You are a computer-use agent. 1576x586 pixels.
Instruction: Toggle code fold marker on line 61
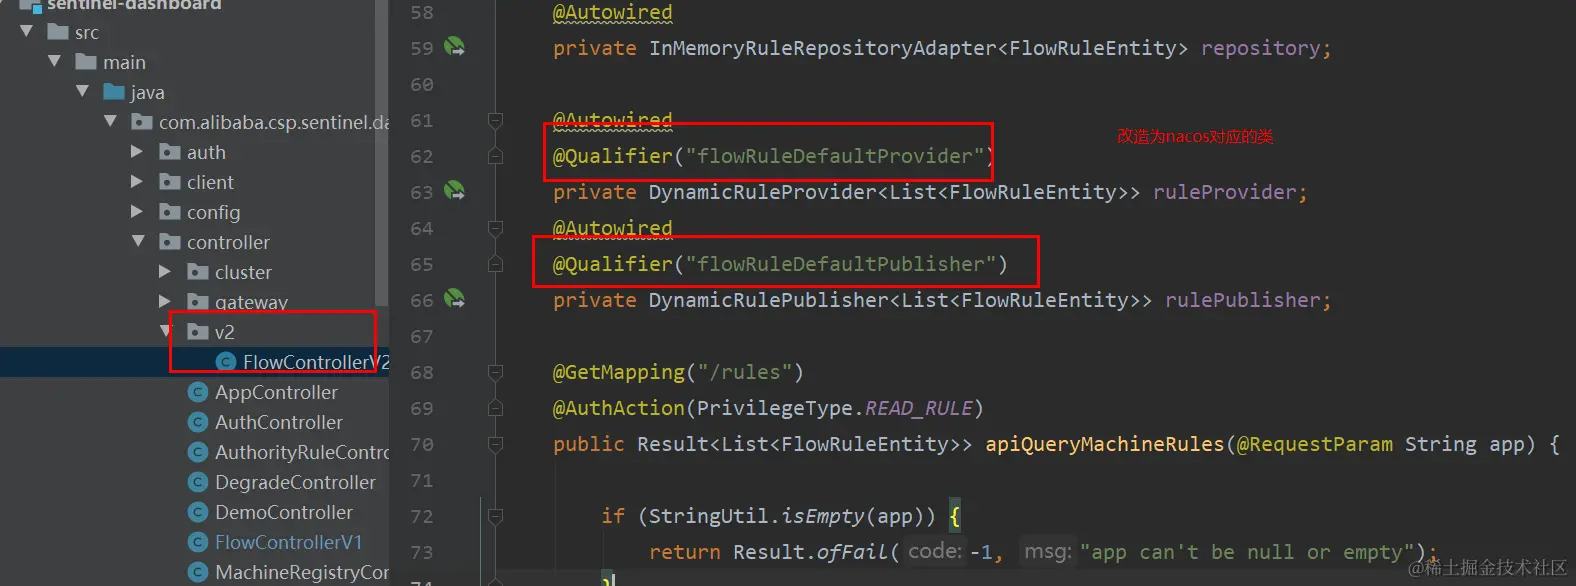(495, 121)
